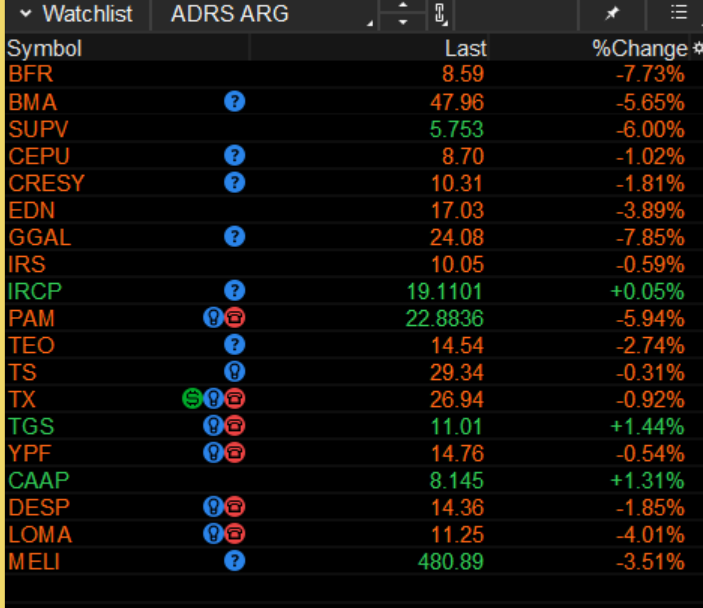
Task: Select the TX symbol
Action: (22, 400)
